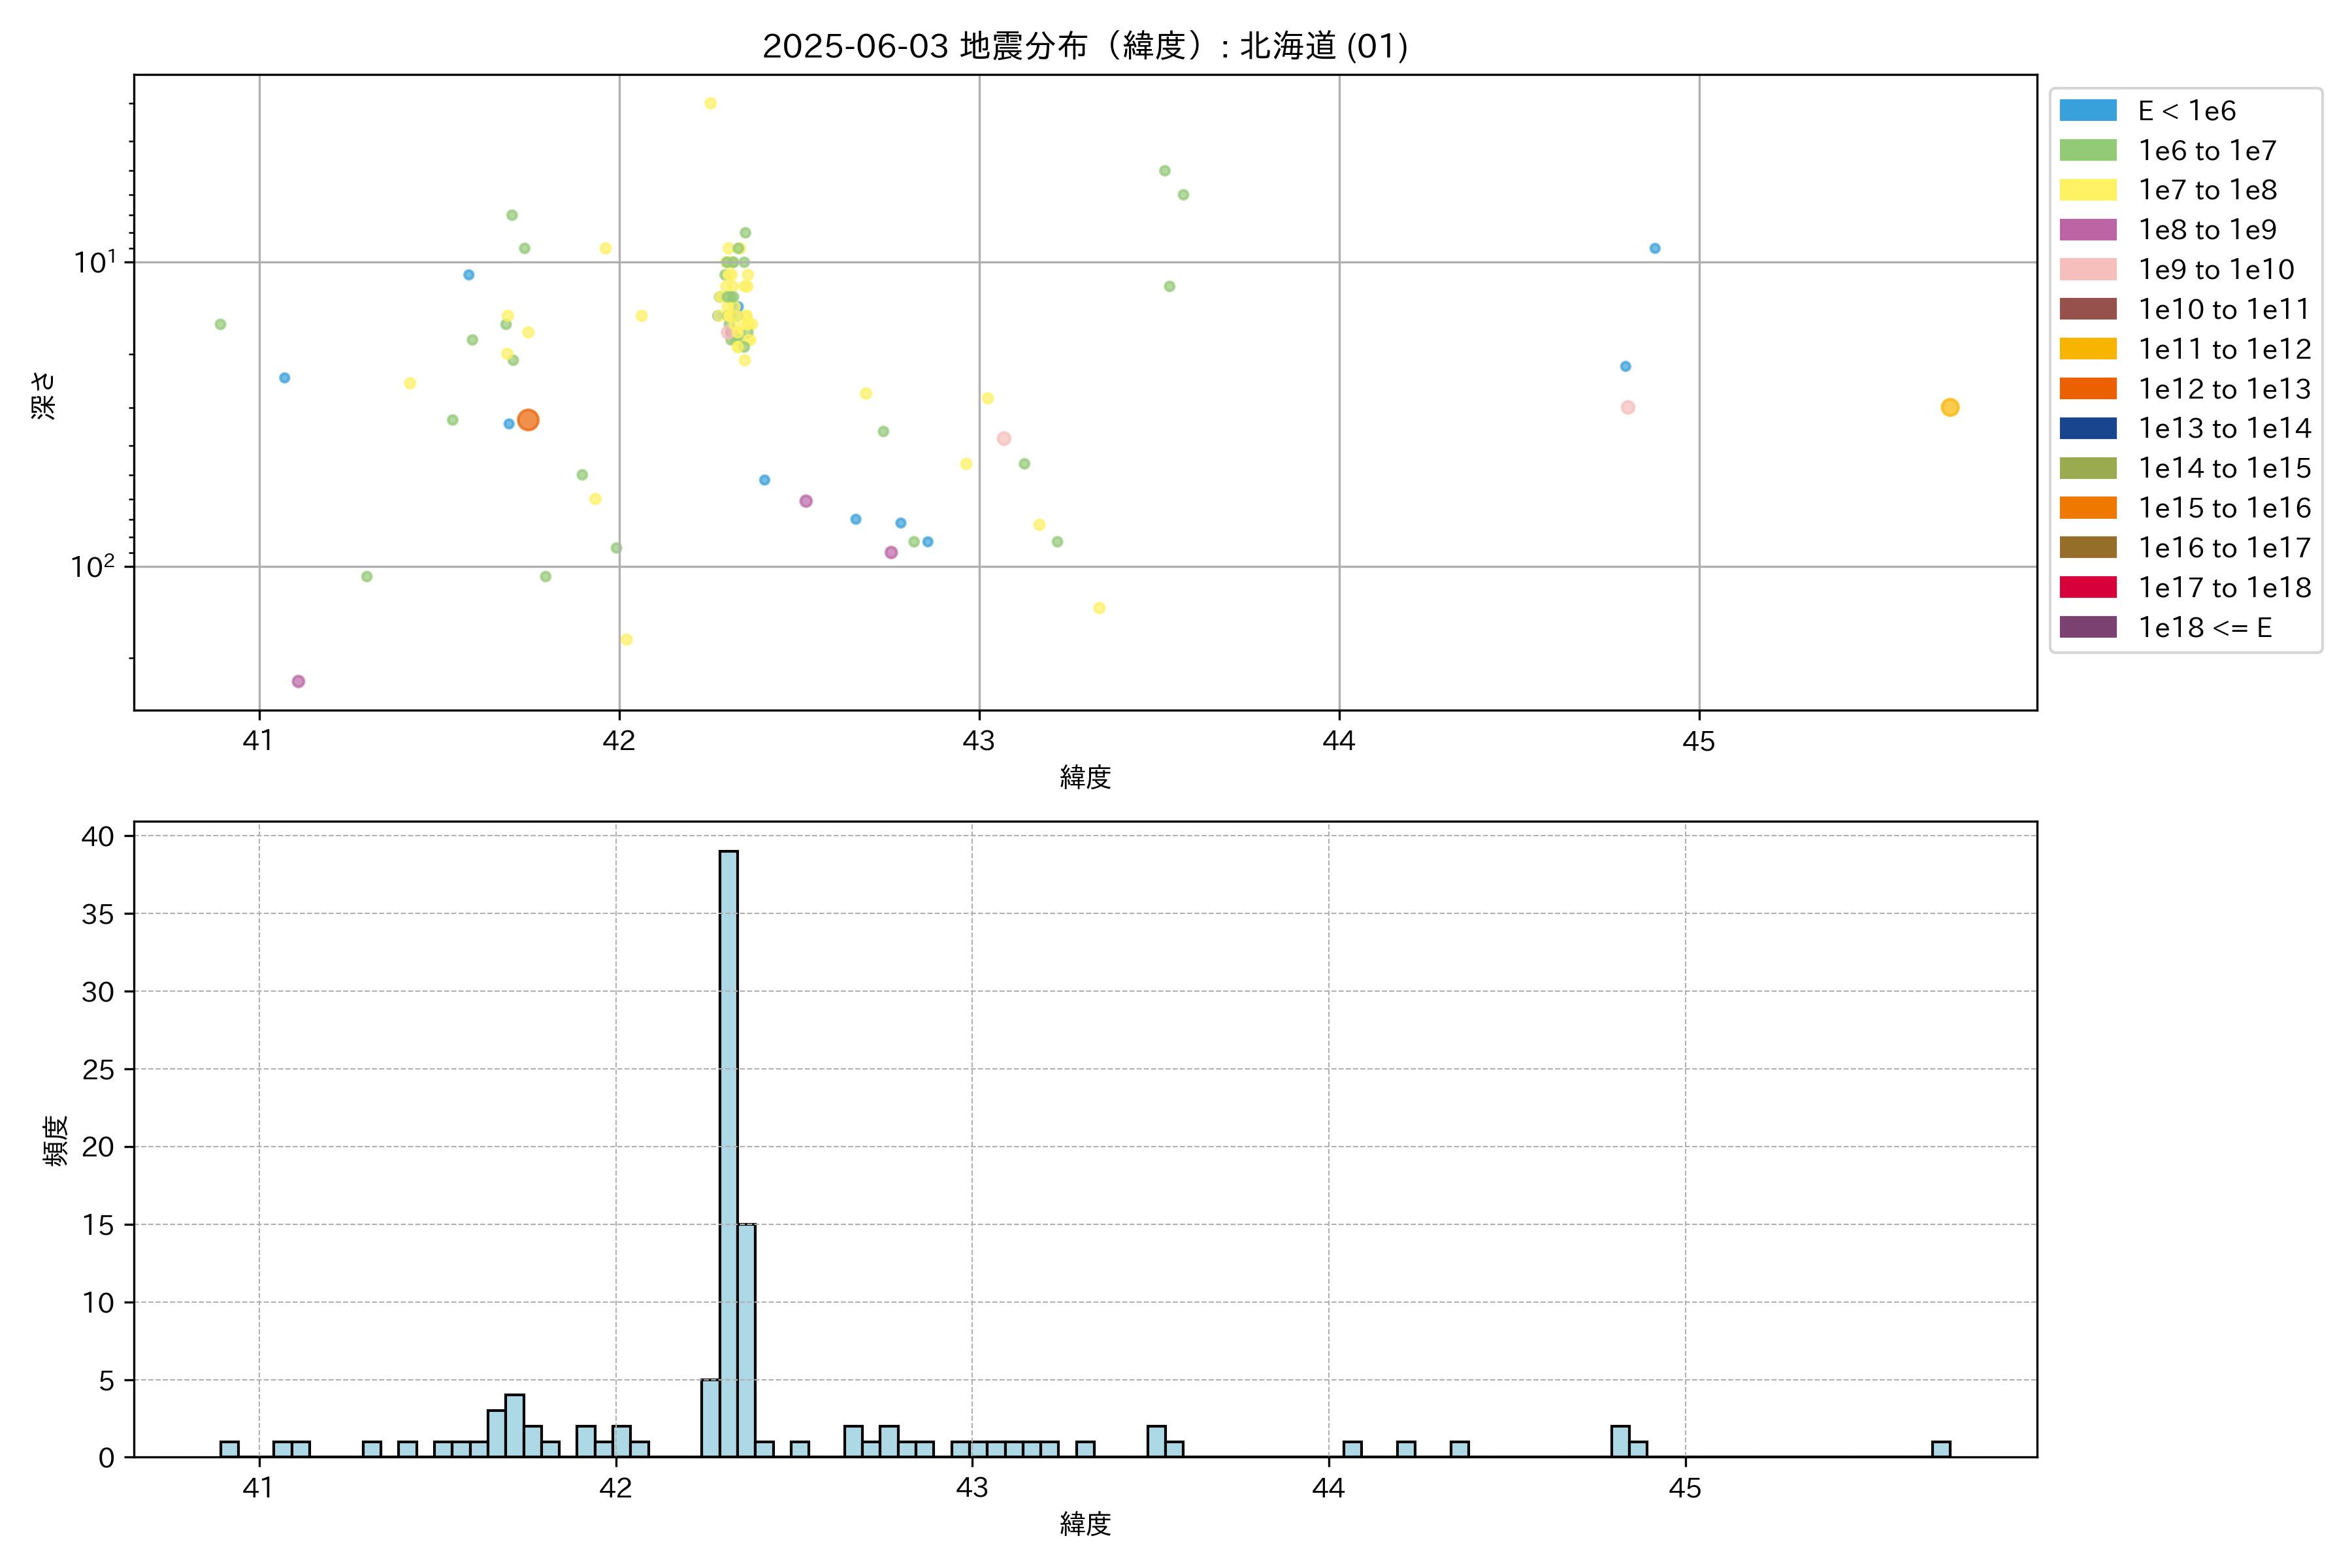Viewport: 2352px width, 1568px height.
Task: Click the blue 'E < 1e6' legend swatch
Action: click(x=2088, y=110)
